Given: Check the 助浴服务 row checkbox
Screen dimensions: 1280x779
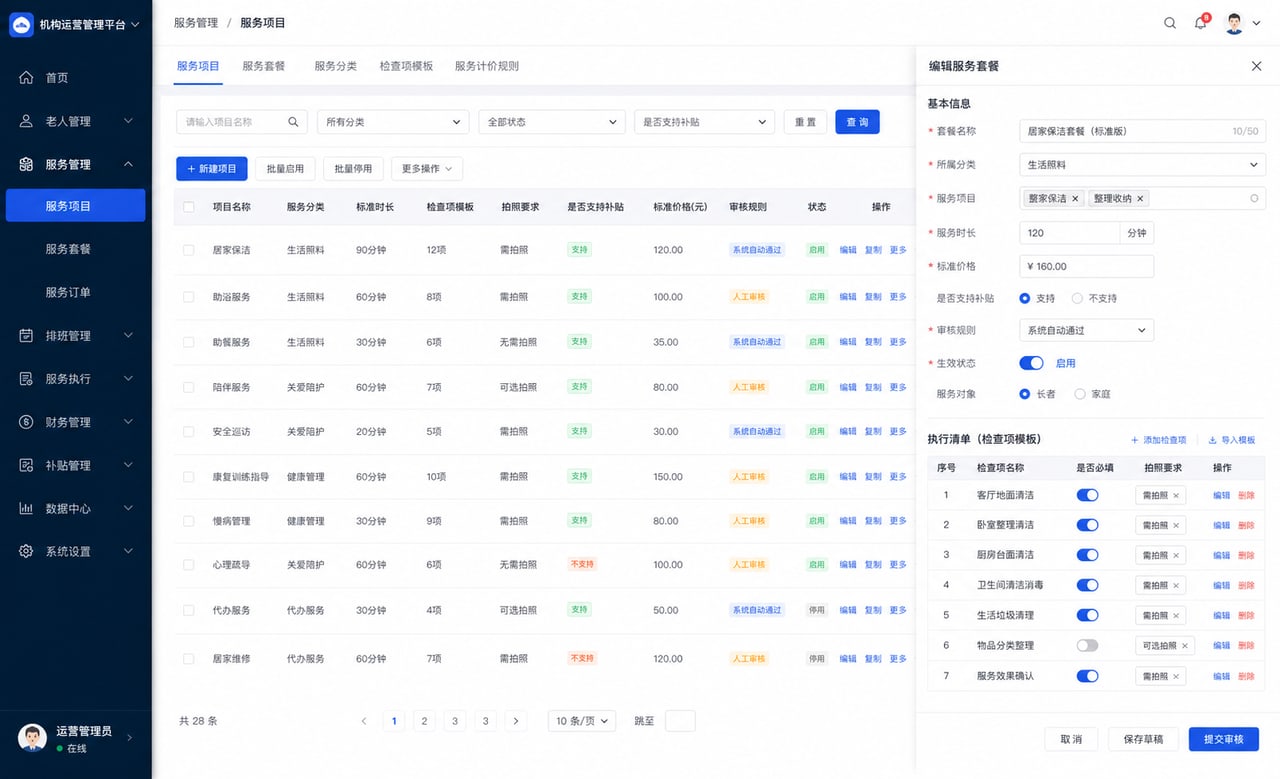Looking at the screenshot, I should pos(189,297).
